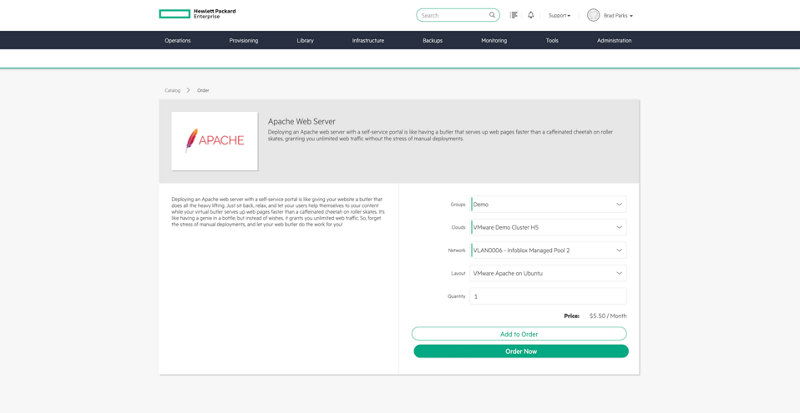
Task: Open the Tools menu
Action: [552, 40]
